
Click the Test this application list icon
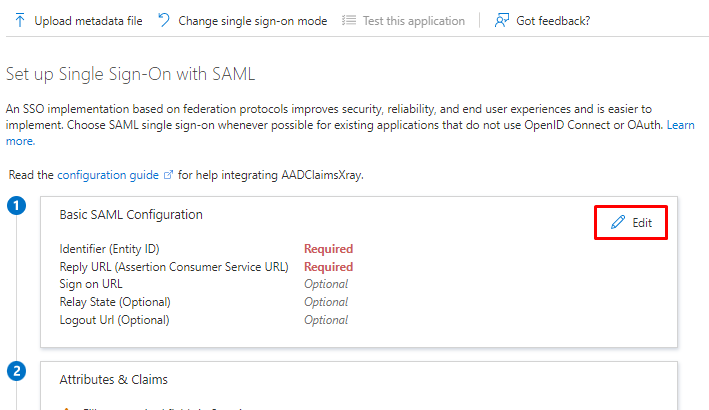[x=348, y=21]
